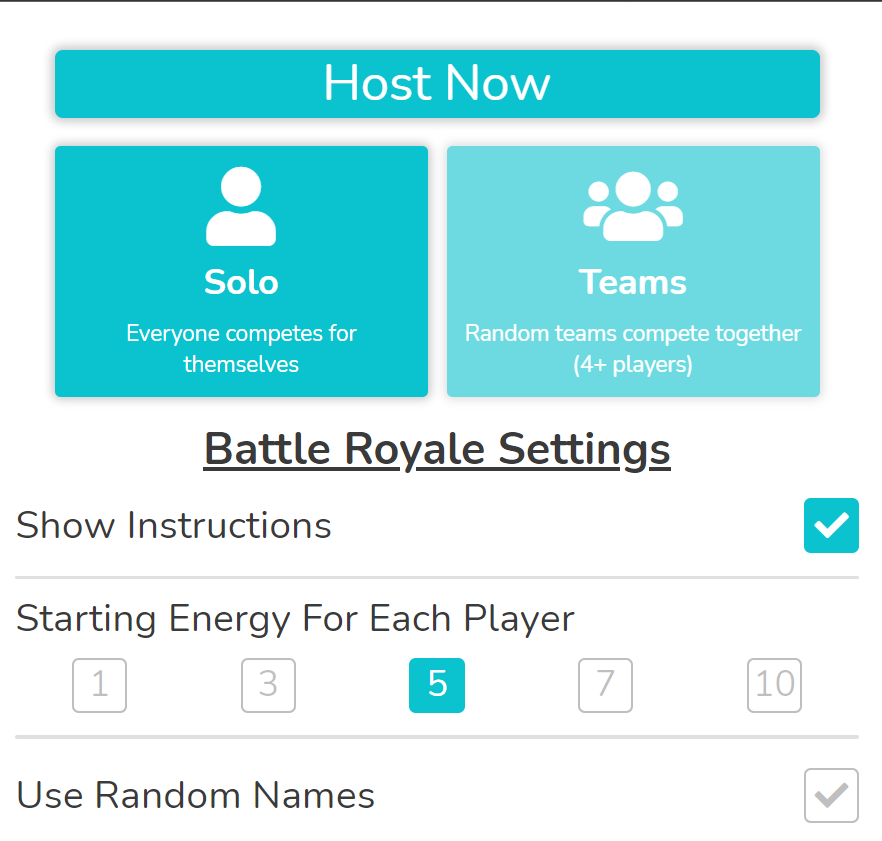Choose 3 as starting energy

pyautogui.click(x=268, y=685)
